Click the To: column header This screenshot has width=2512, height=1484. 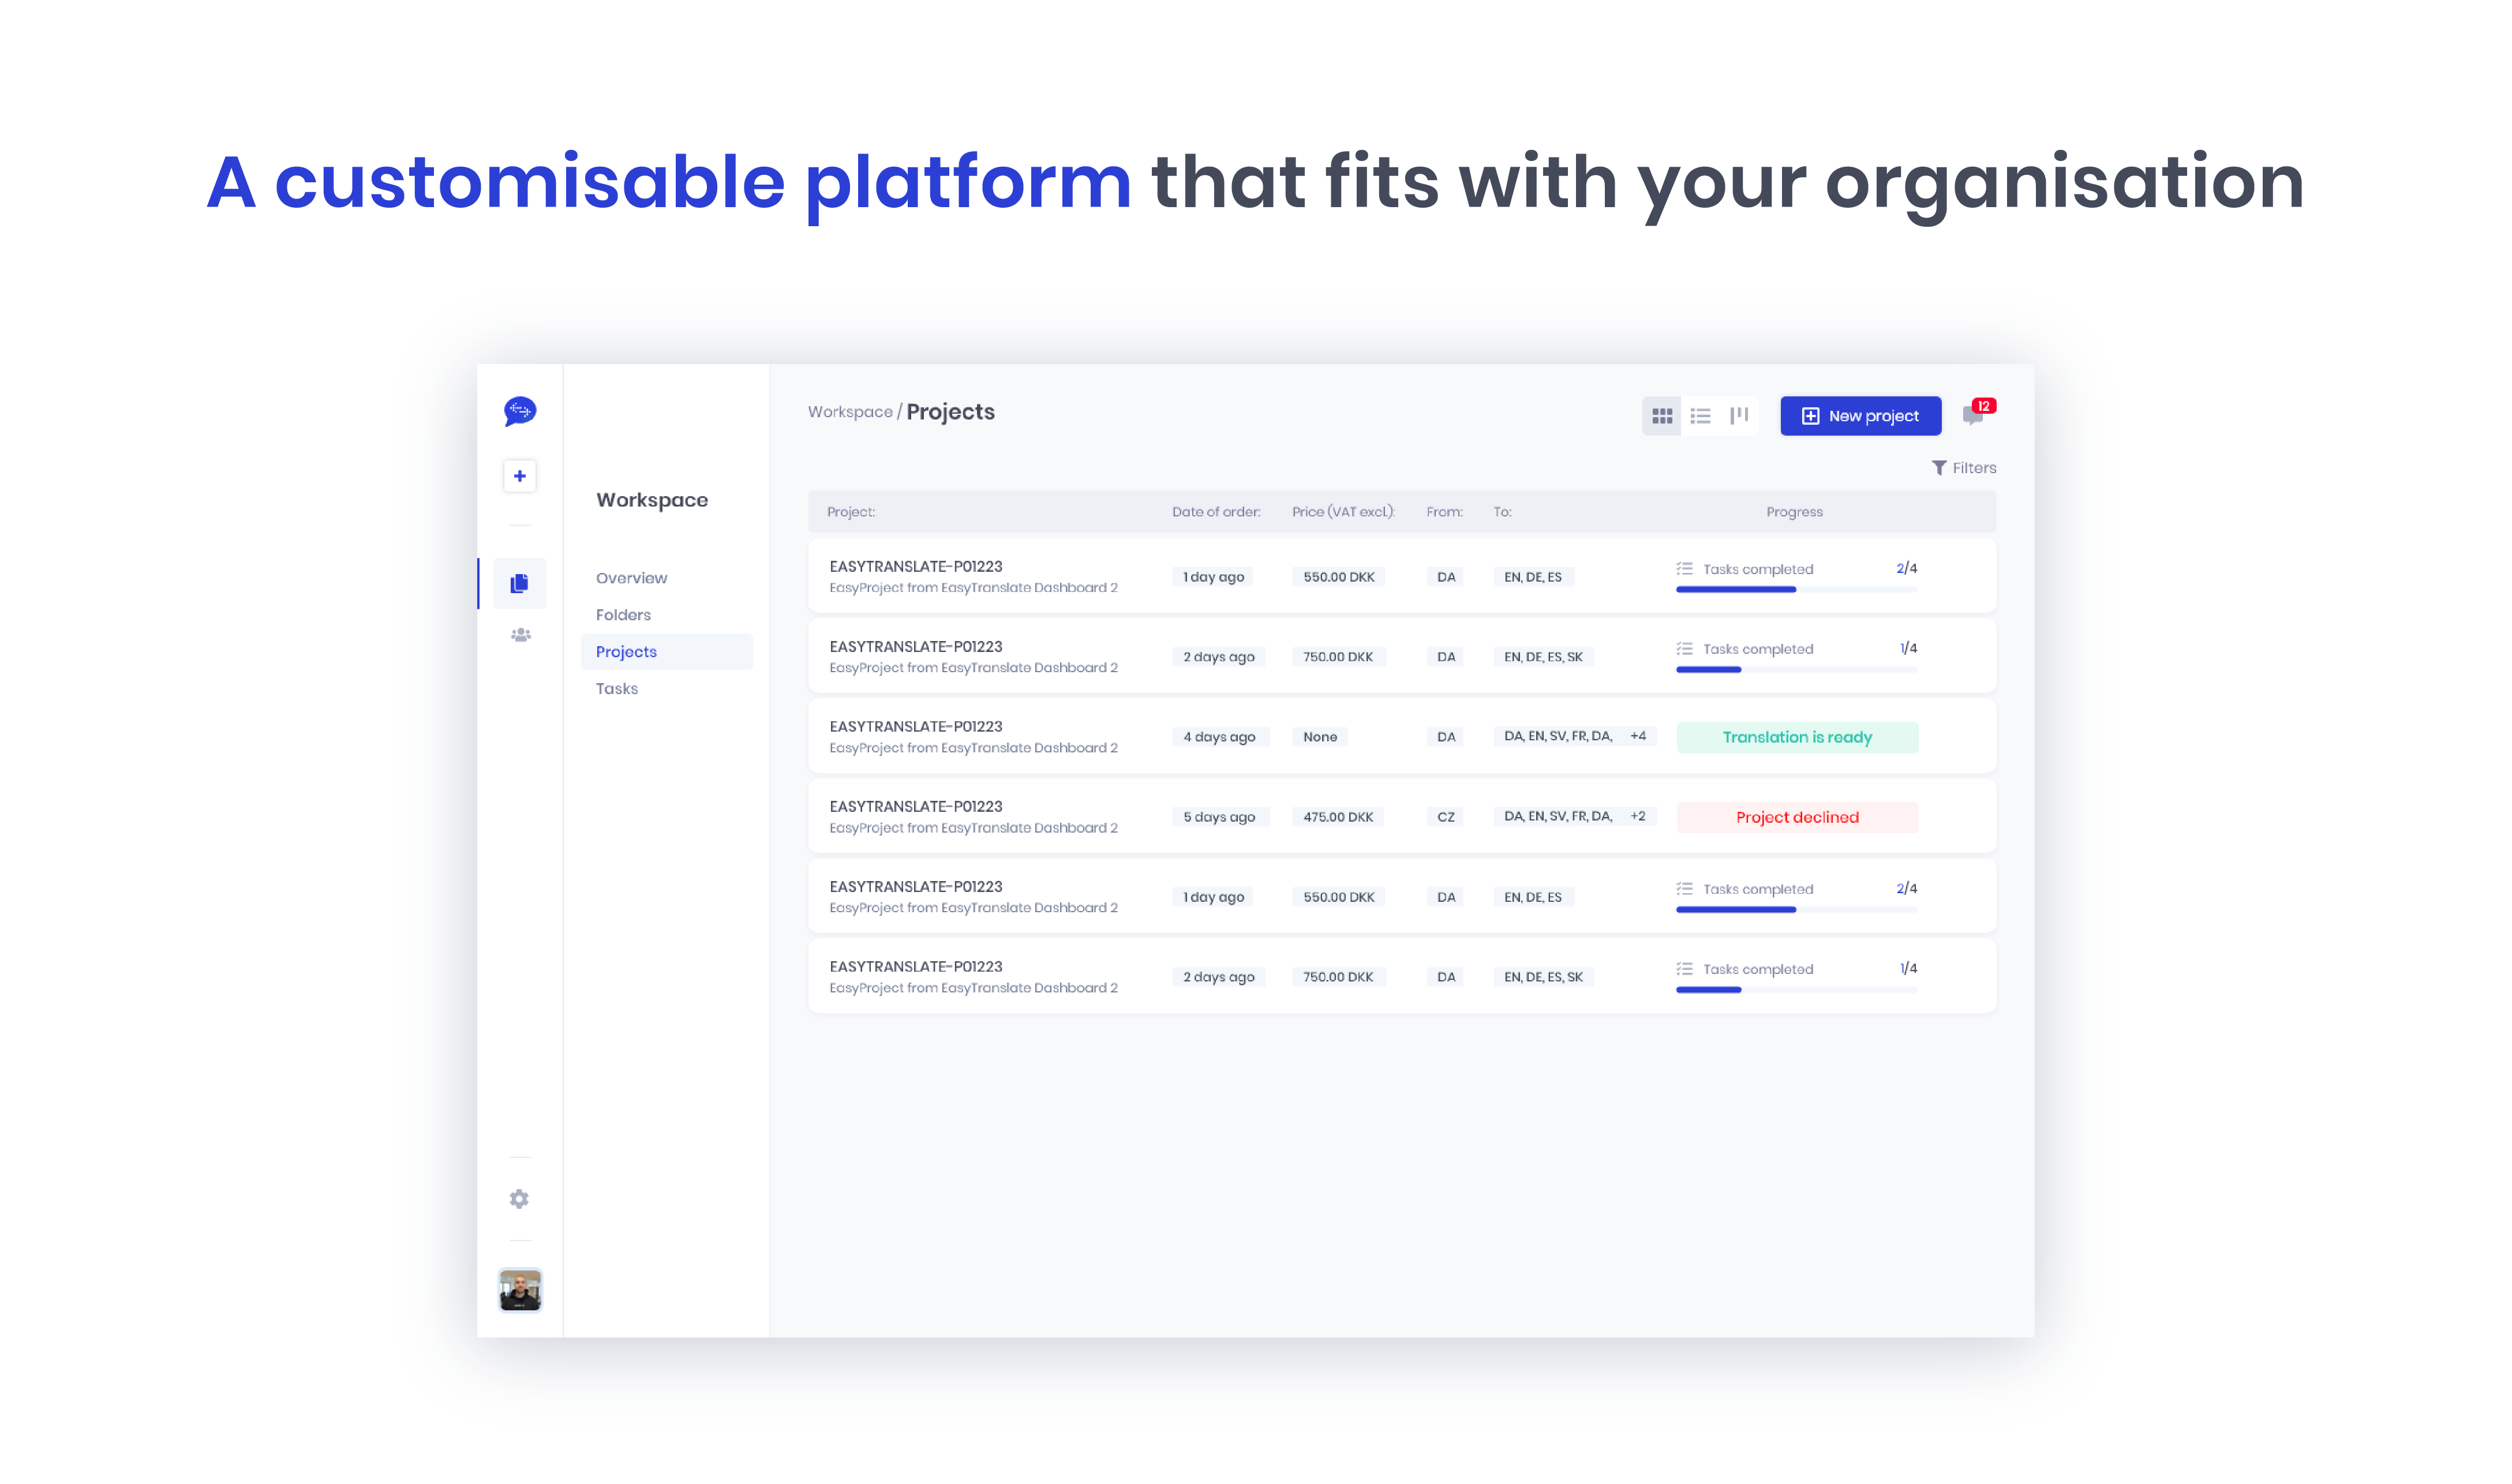1502,512
